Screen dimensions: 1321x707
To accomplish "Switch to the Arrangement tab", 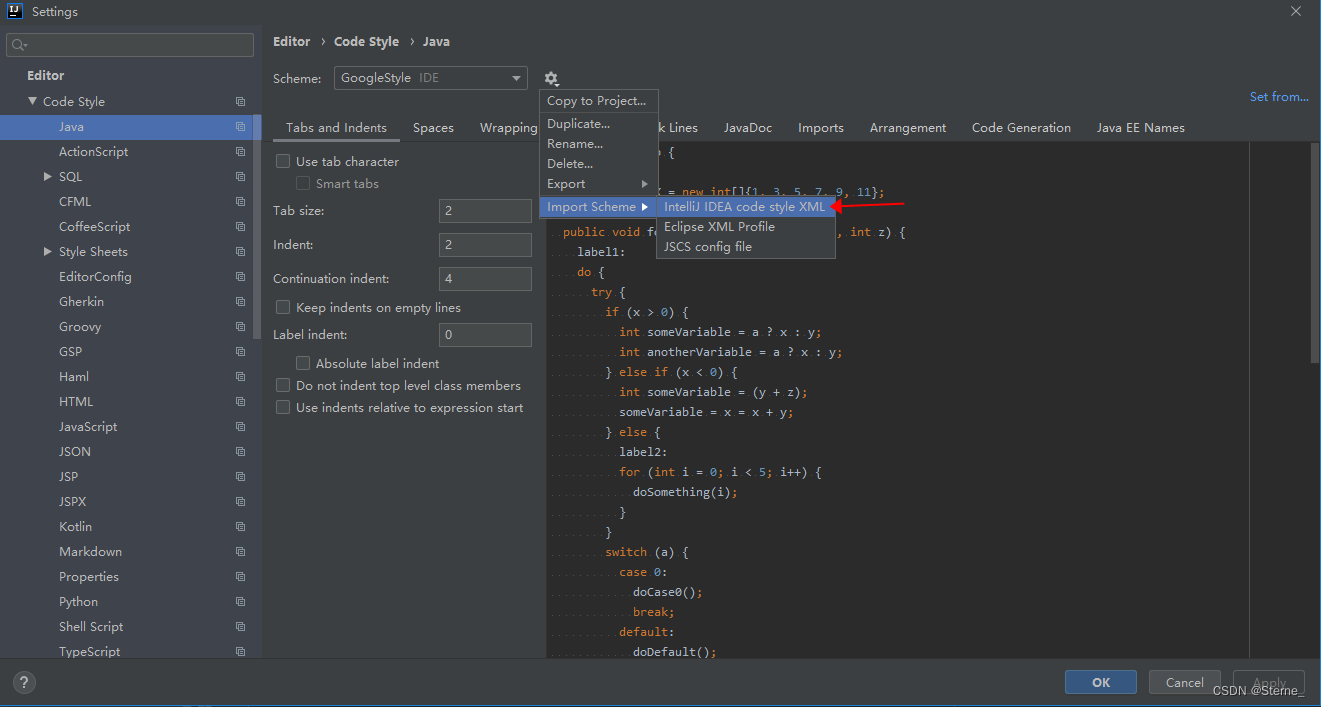I will (x=908, y=128).
